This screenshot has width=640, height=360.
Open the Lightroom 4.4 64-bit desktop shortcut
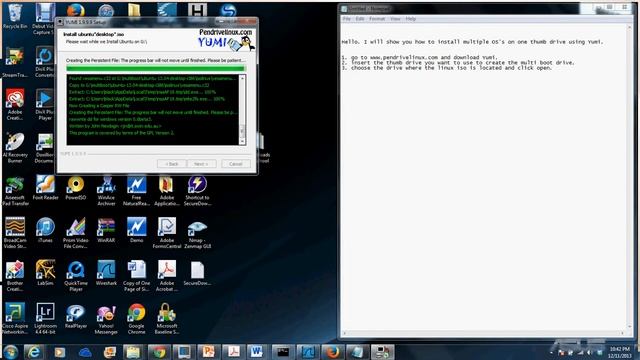[45, 318]
